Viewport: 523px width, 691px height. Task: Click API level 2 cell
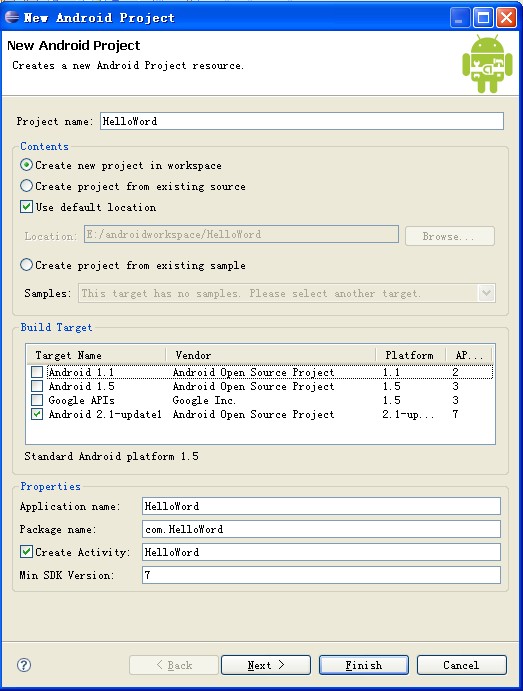pyautogui.click(x=456, y=372)
